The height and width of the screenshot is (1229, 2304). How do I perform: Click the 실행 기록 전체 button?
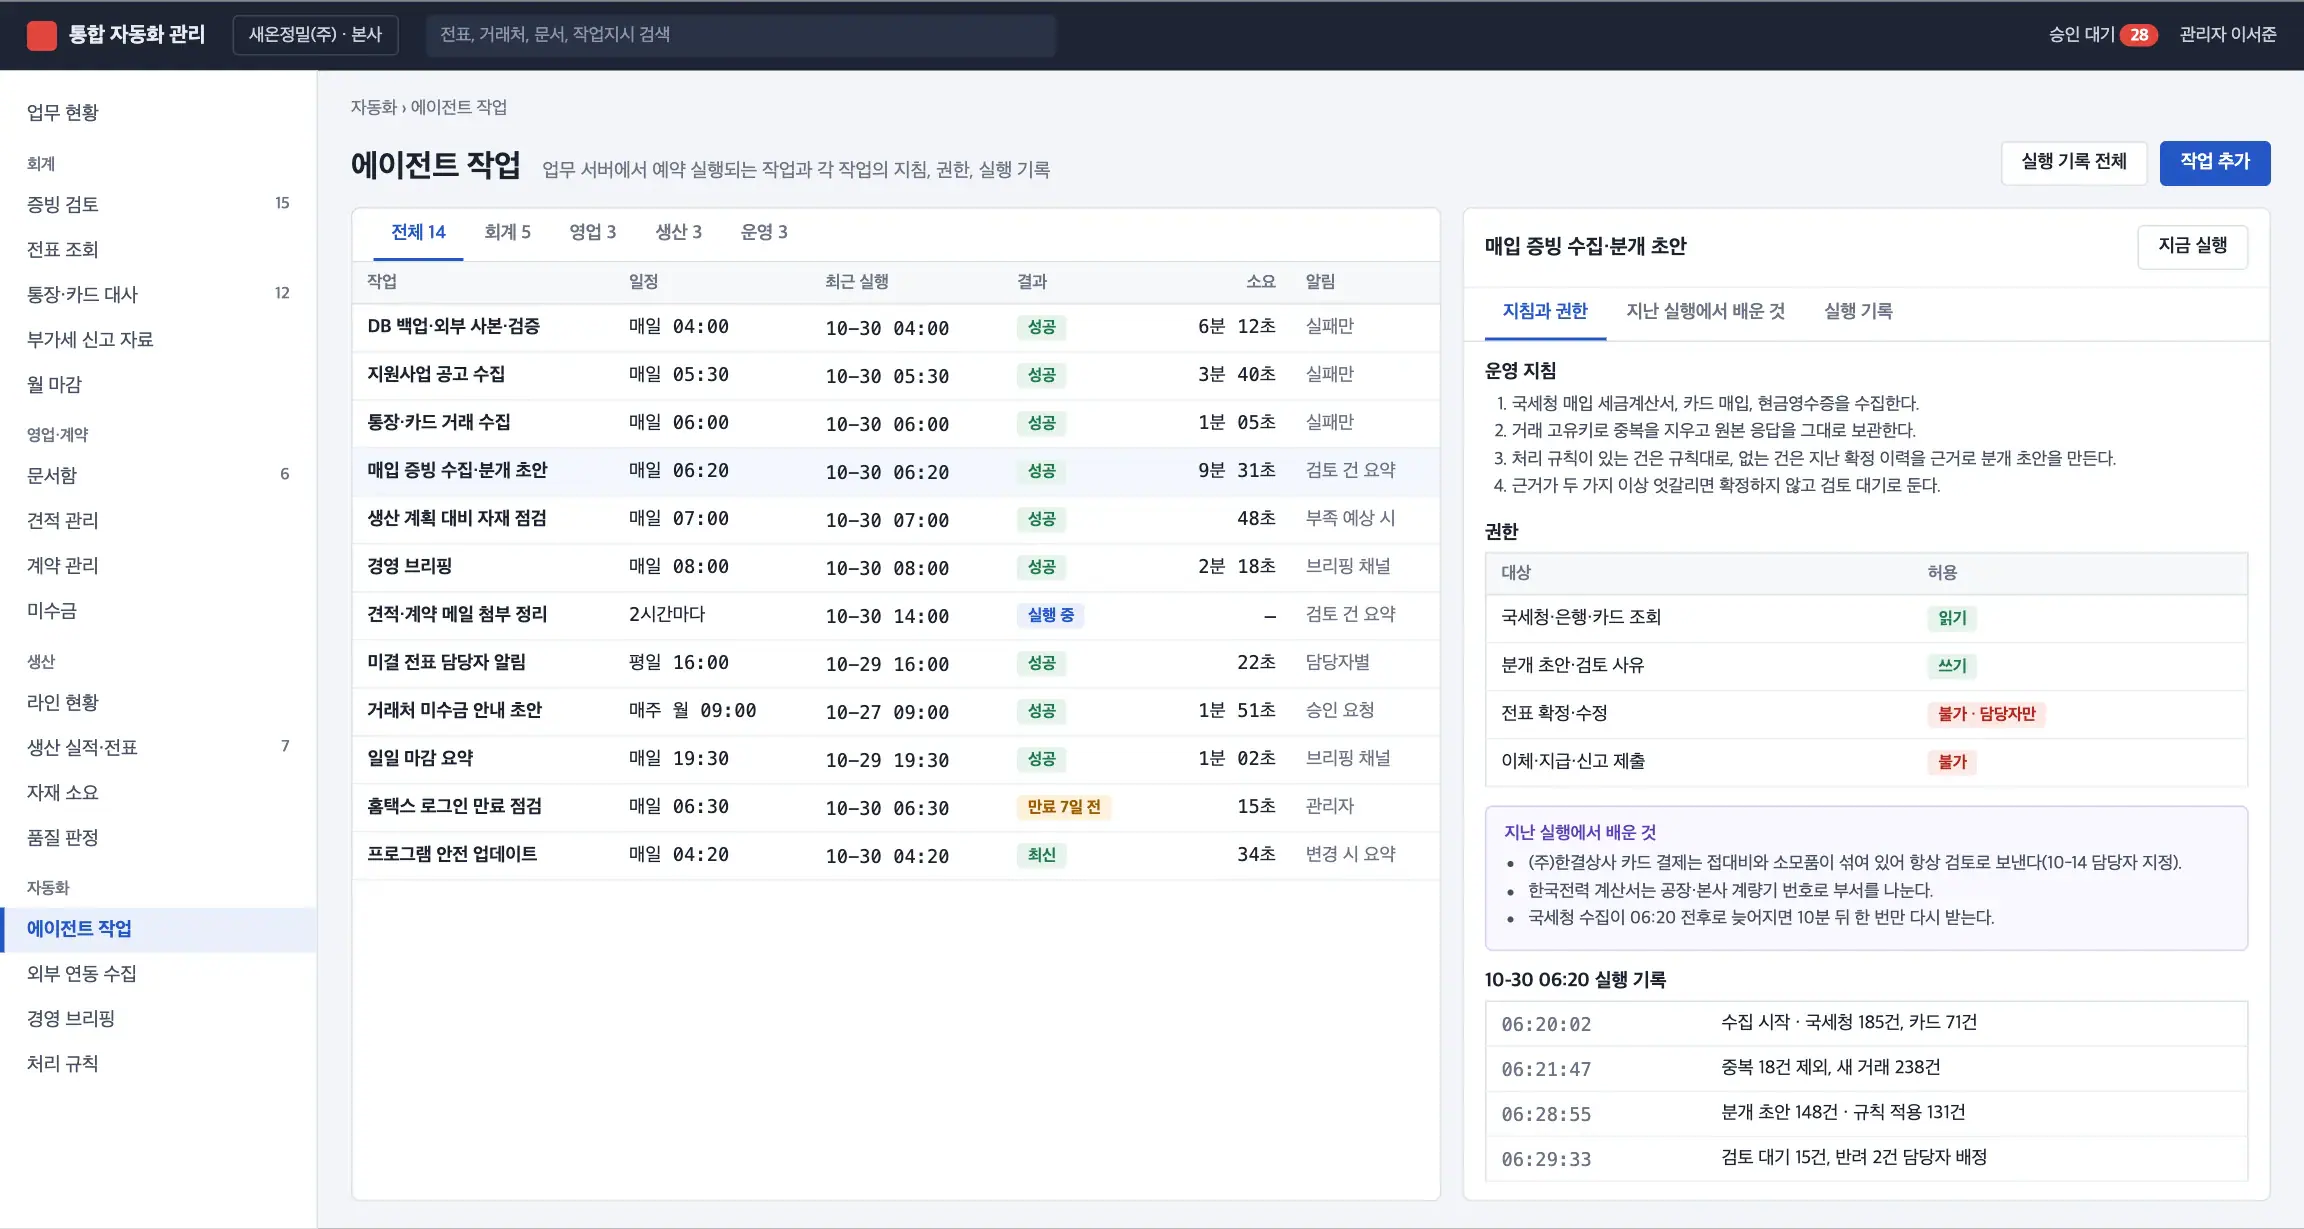(x=2073, y=162)
